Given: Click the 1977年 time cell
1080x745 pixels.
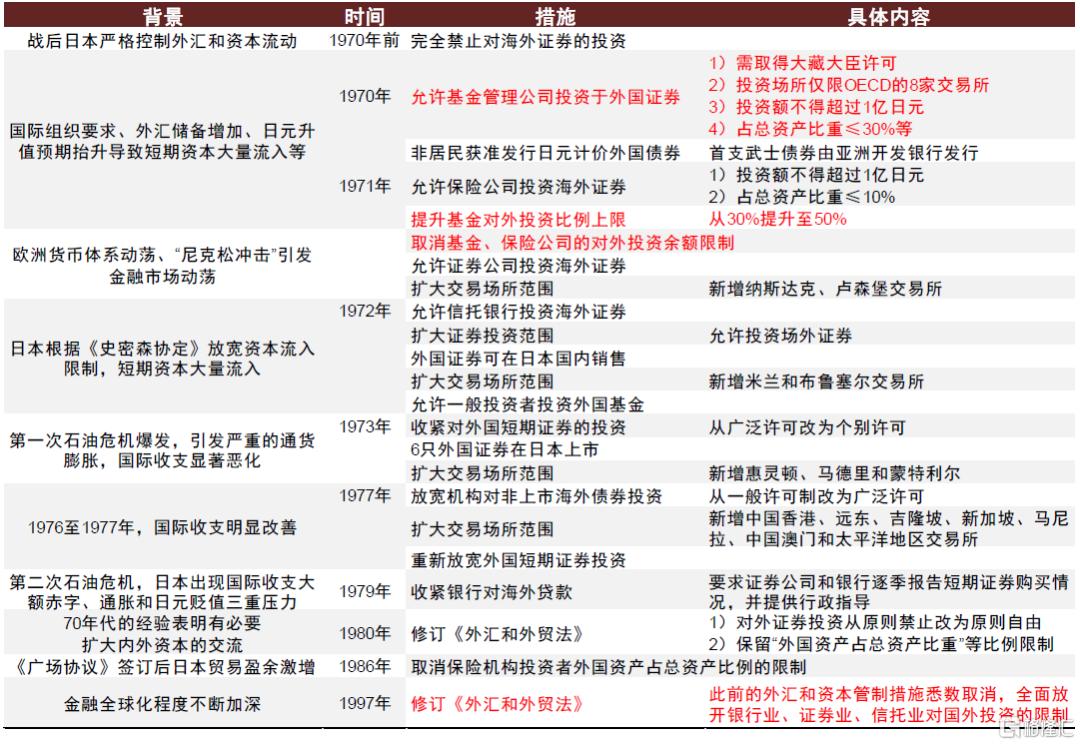Looking at the screenshot, I should pyautogui.click(x=364, y=495).
